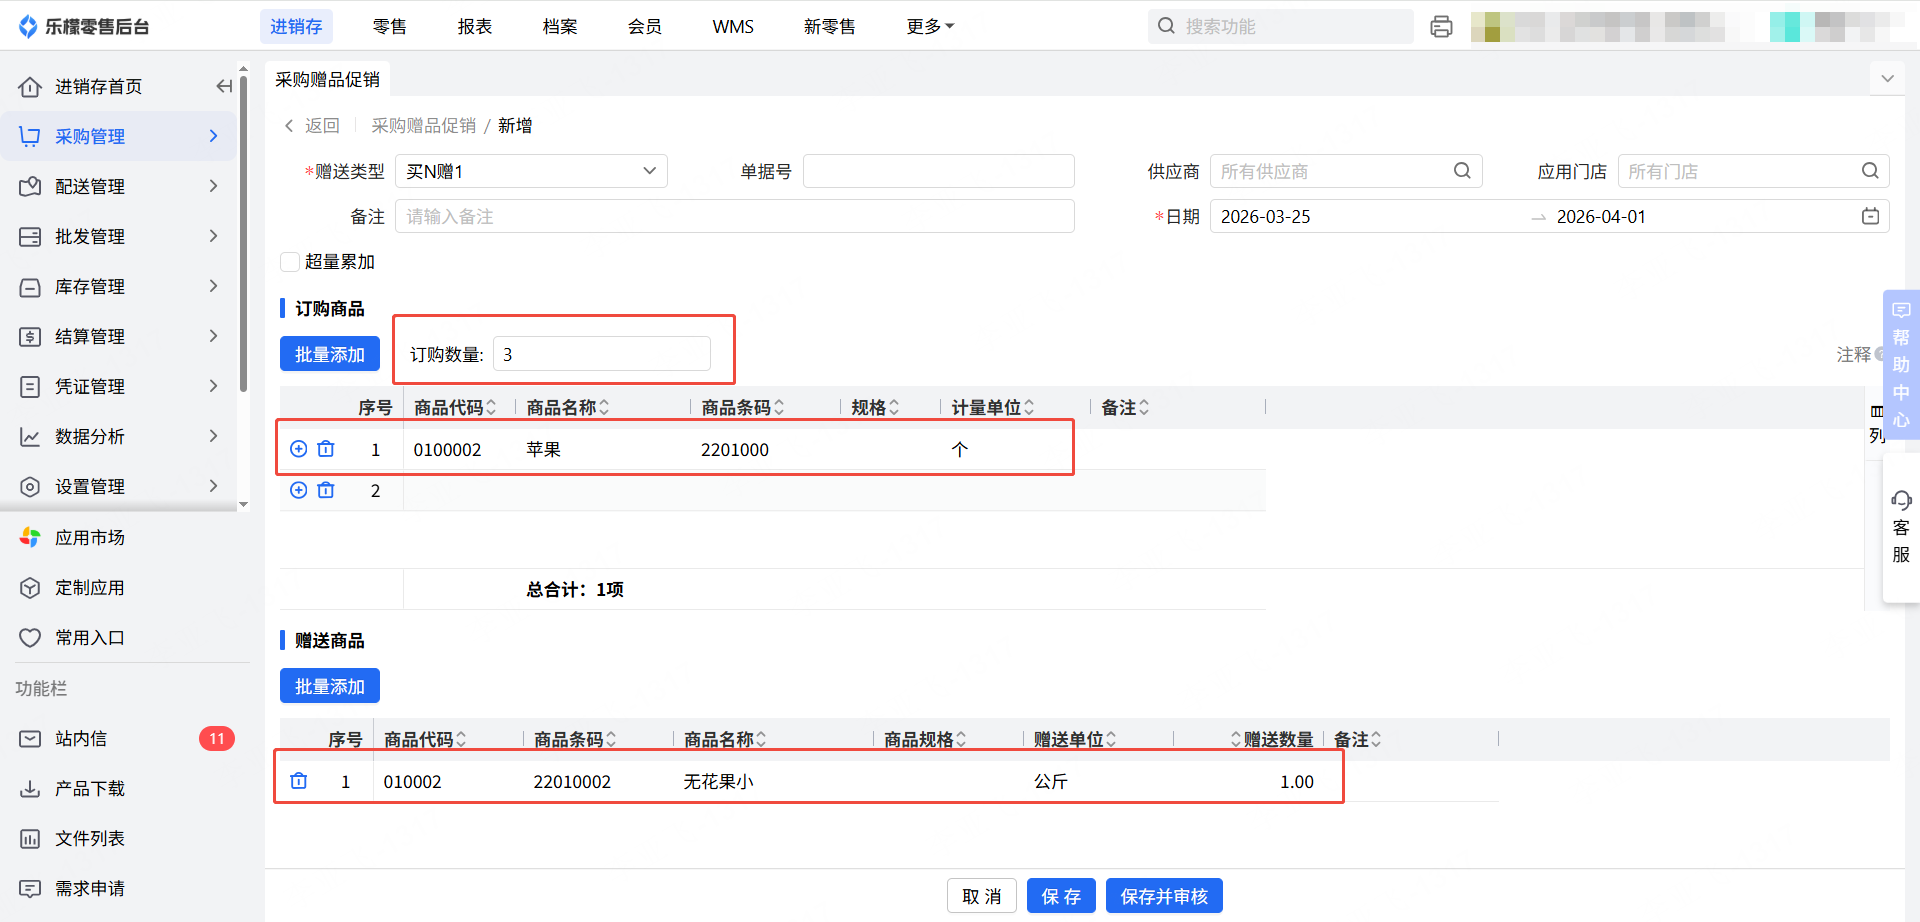Screen dimensions: 1920x922
Task: Click the search magnifier icon in top bar
Action: click(x=1166, y=26)
